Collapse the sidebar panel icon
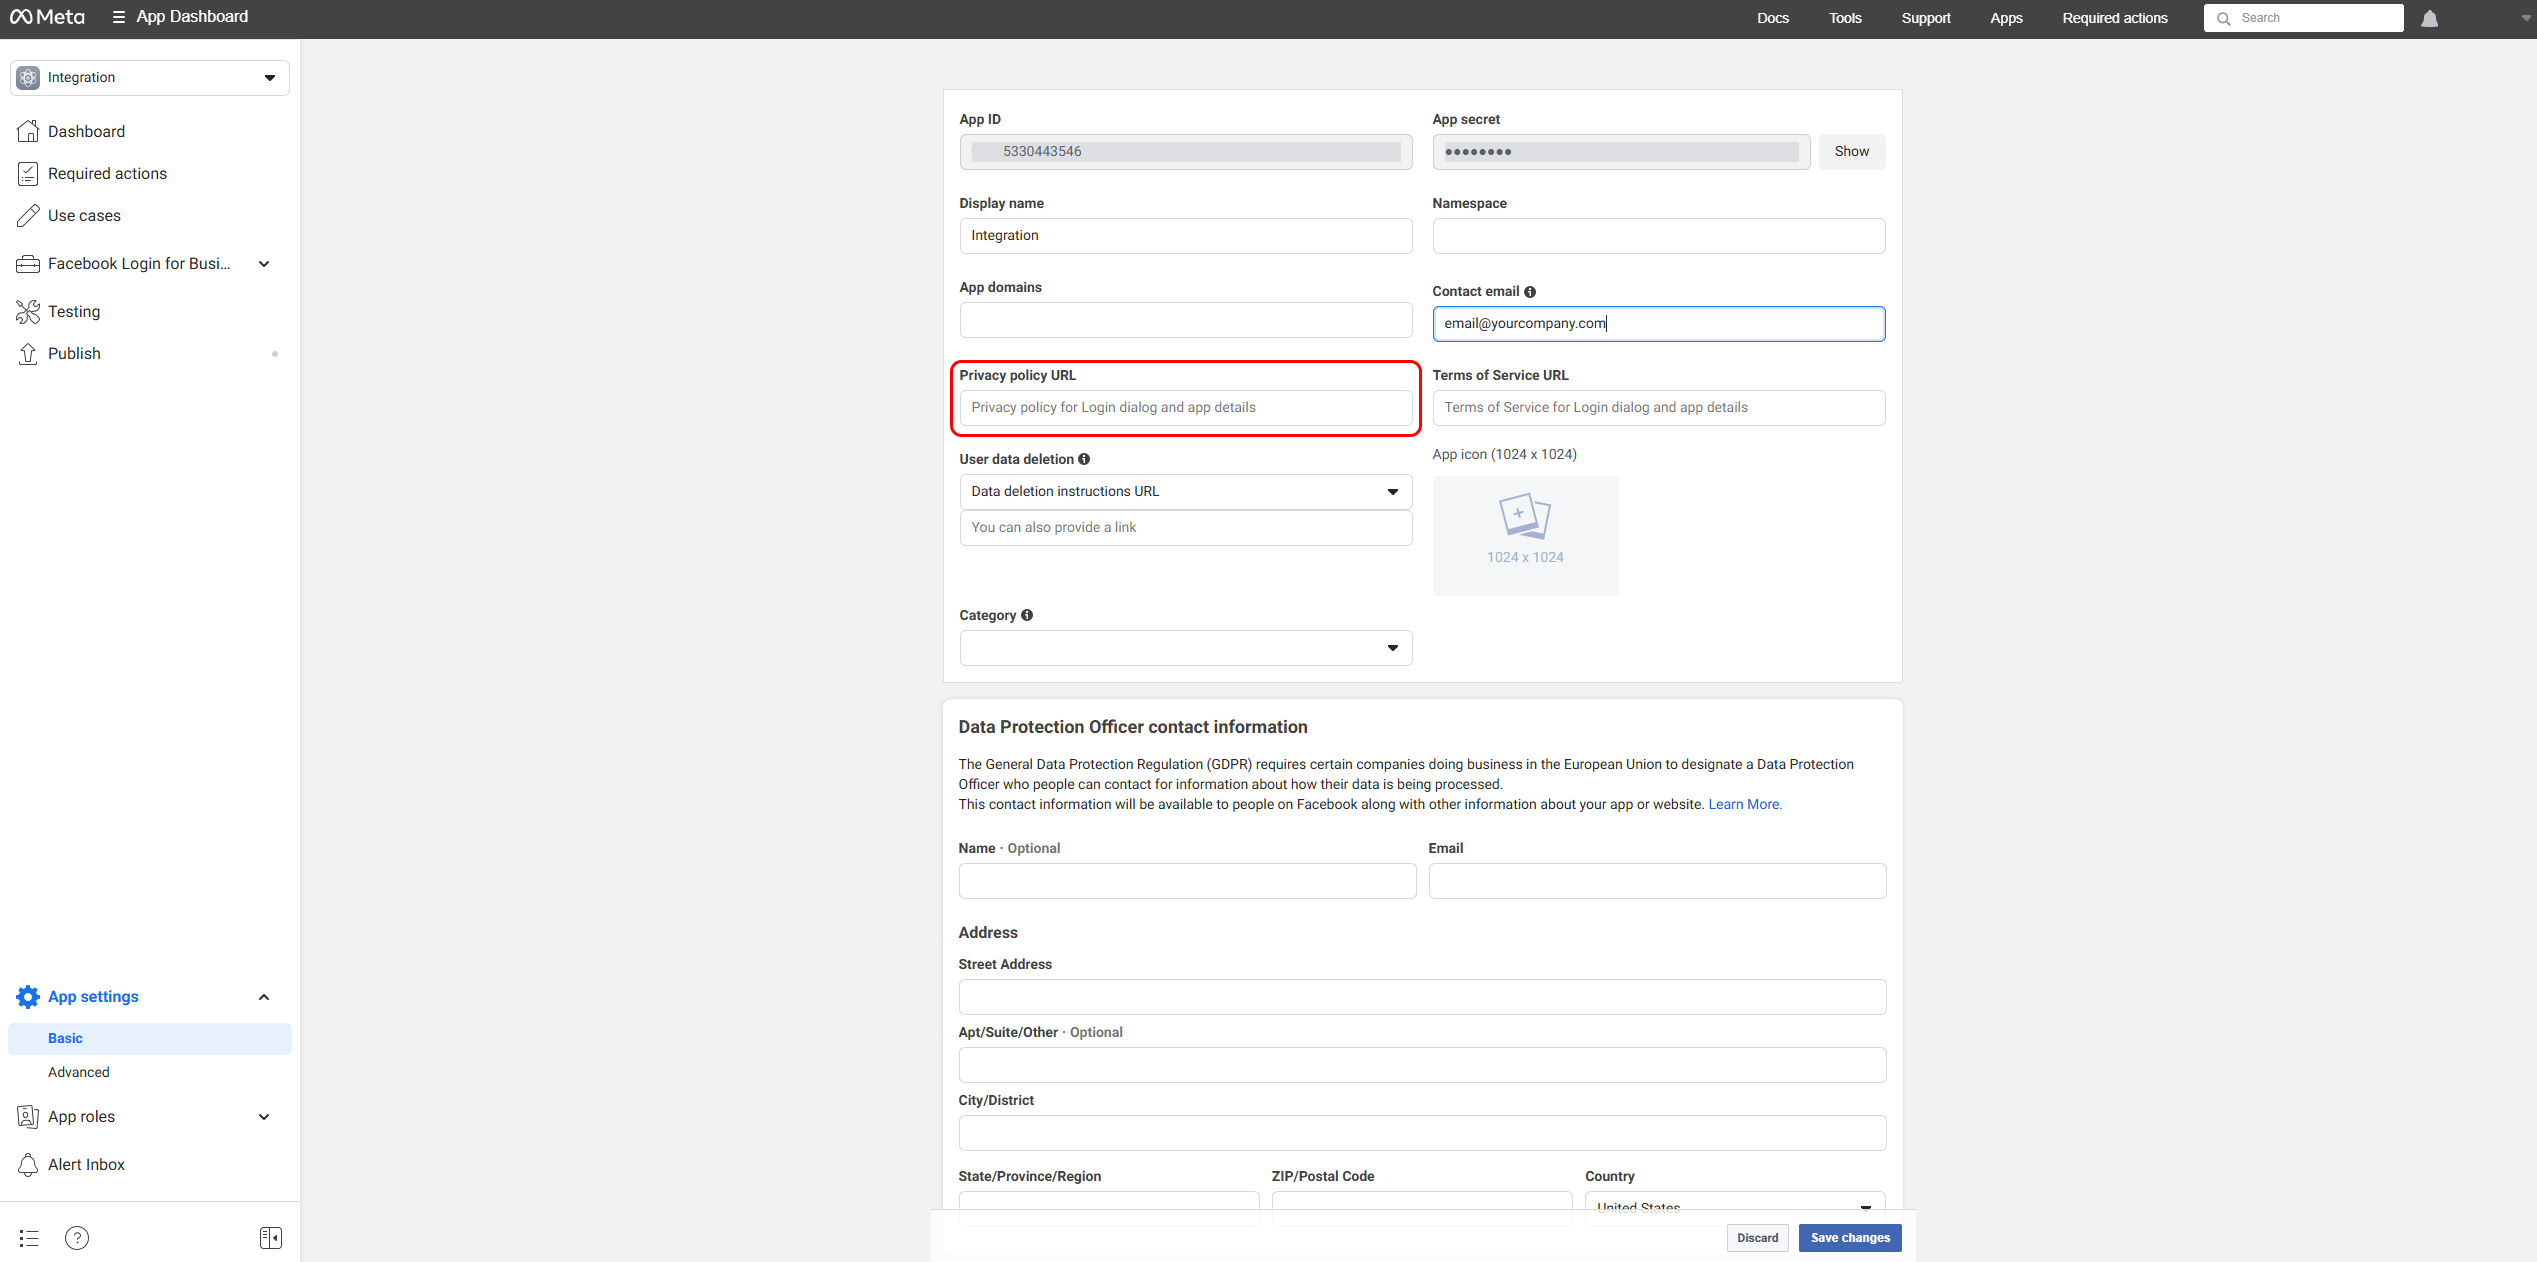The height and width of the screenshot is (1262, 2537). pyautogui.click(x=270, y=1238)
